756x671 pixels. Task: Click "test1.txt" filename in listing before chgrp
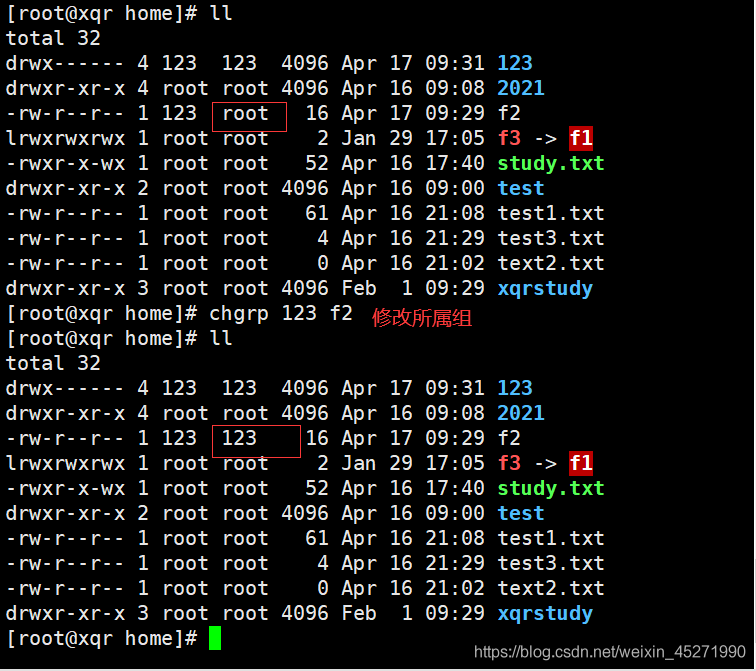[551, 214]
